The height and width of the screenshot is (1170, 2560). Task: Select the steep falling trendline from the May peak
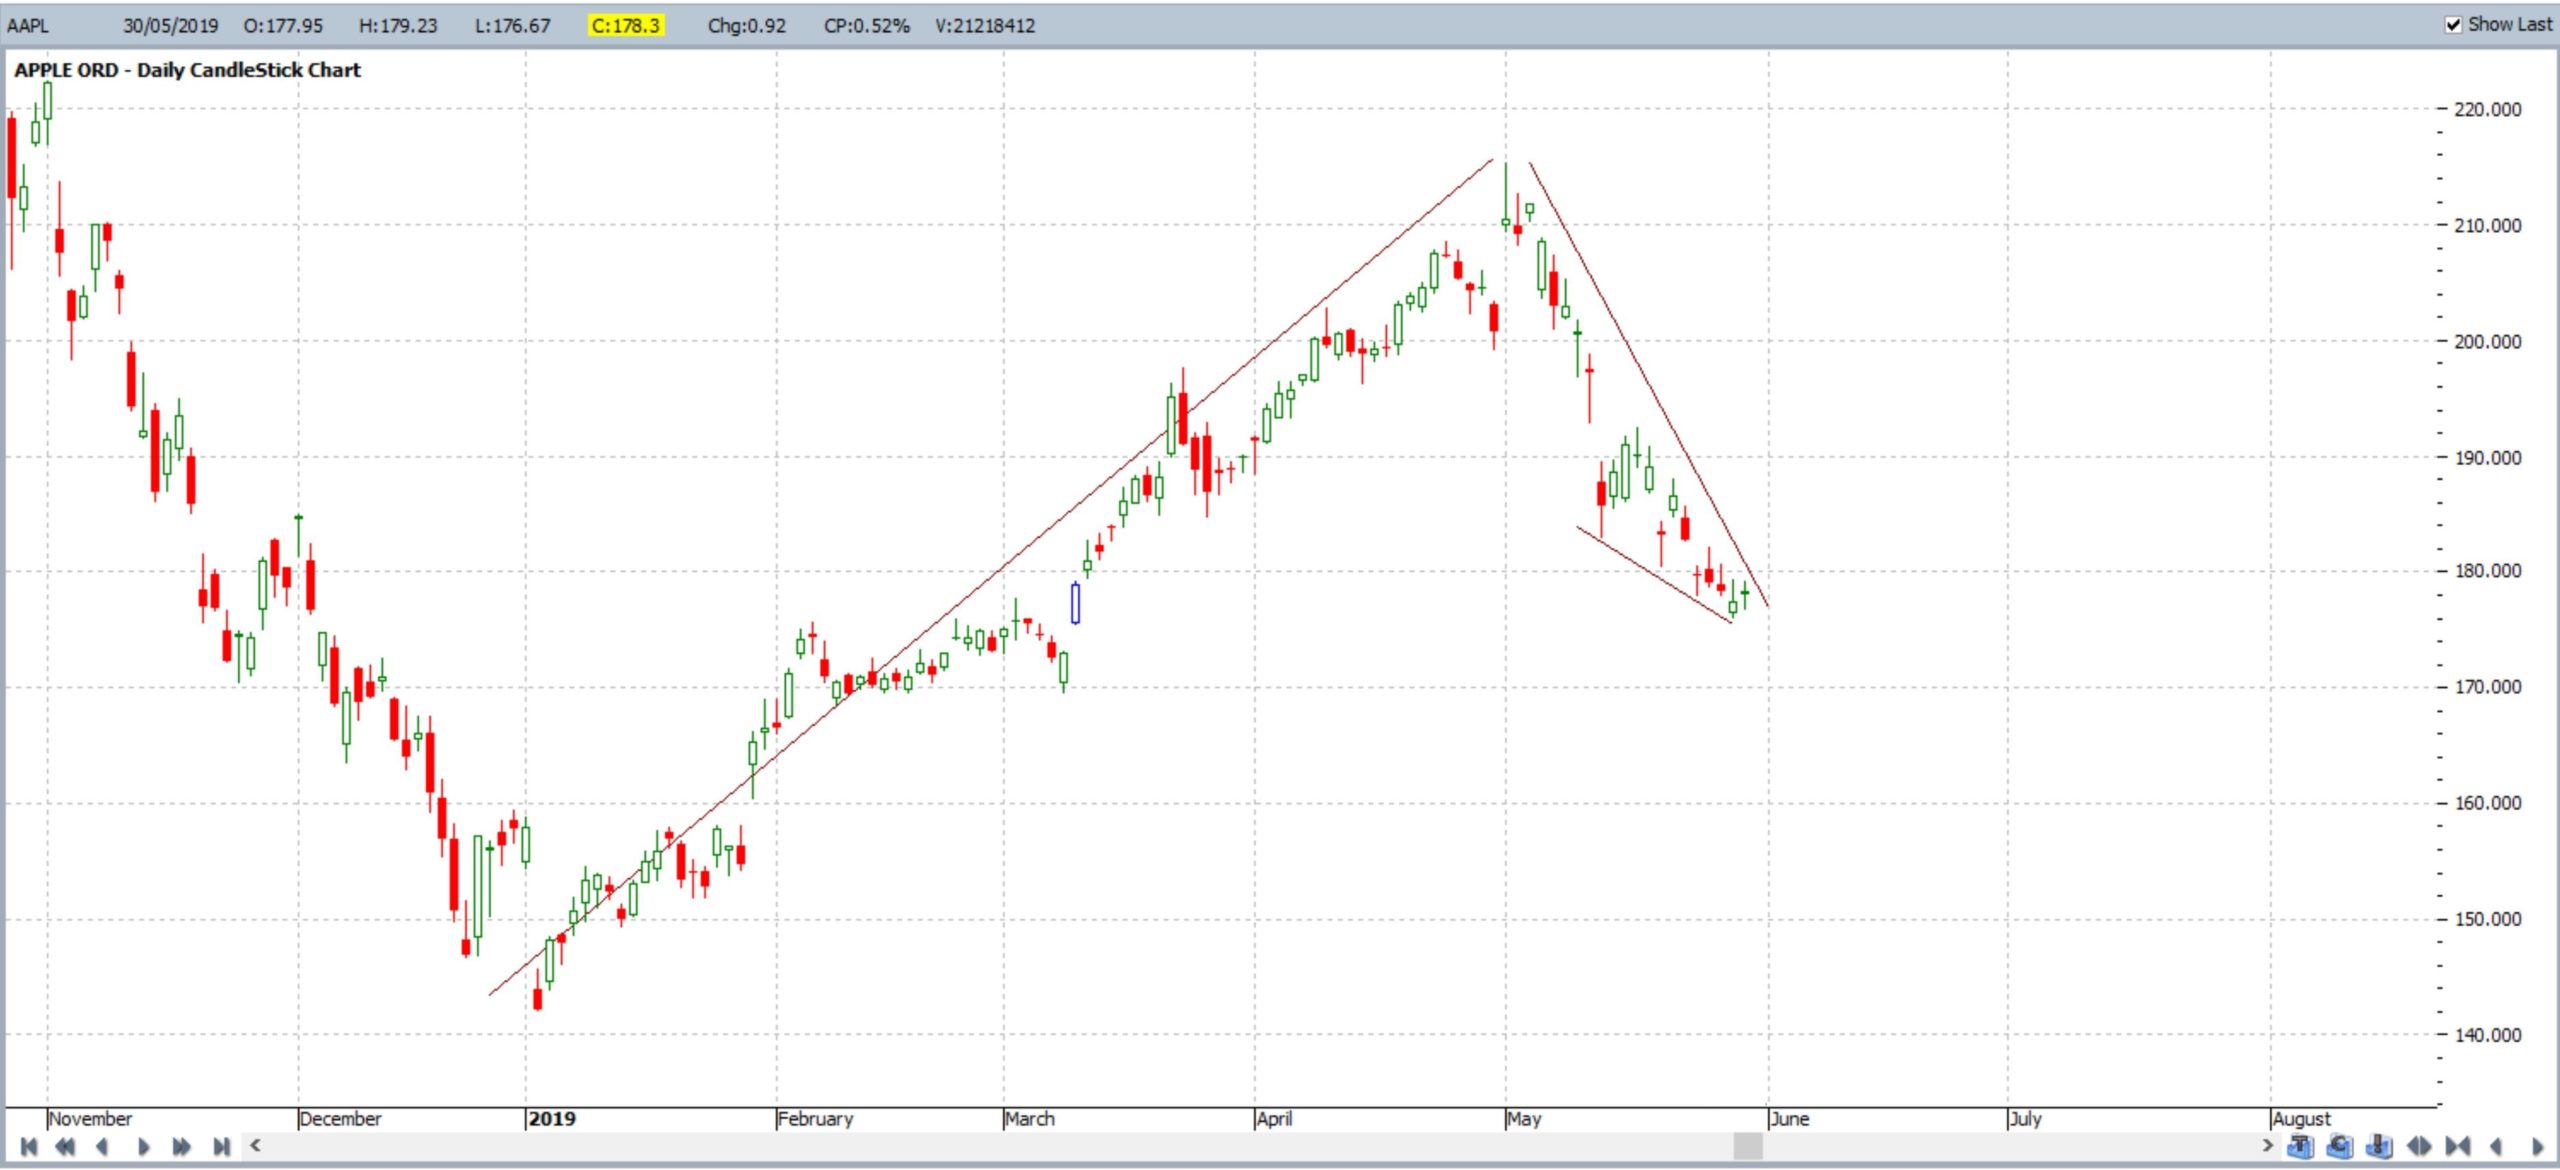tap(1648, 383)
